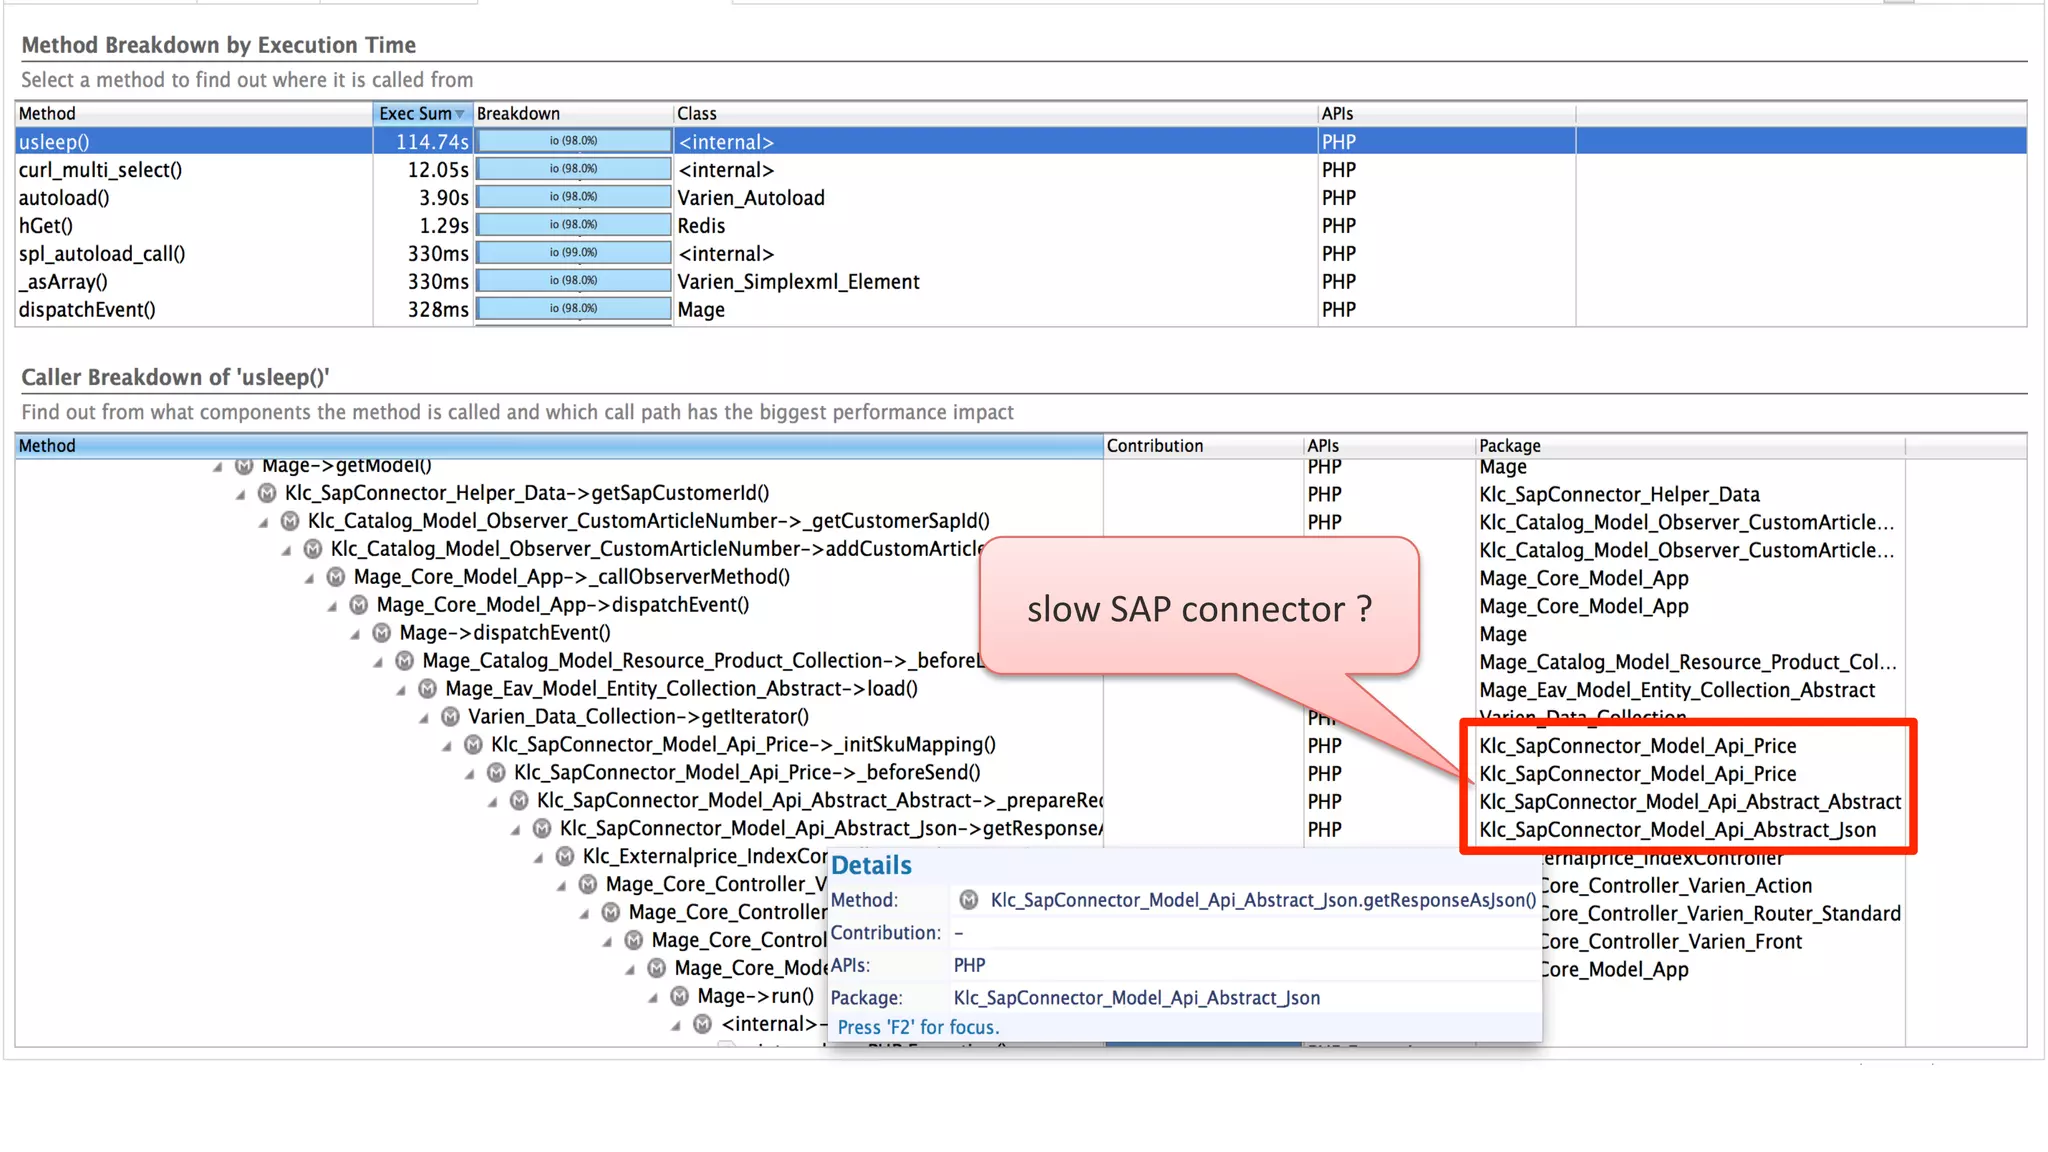This screenshot has height=1152, width=2048.
Task: Select the autoload() method row
Action: 1020,198
